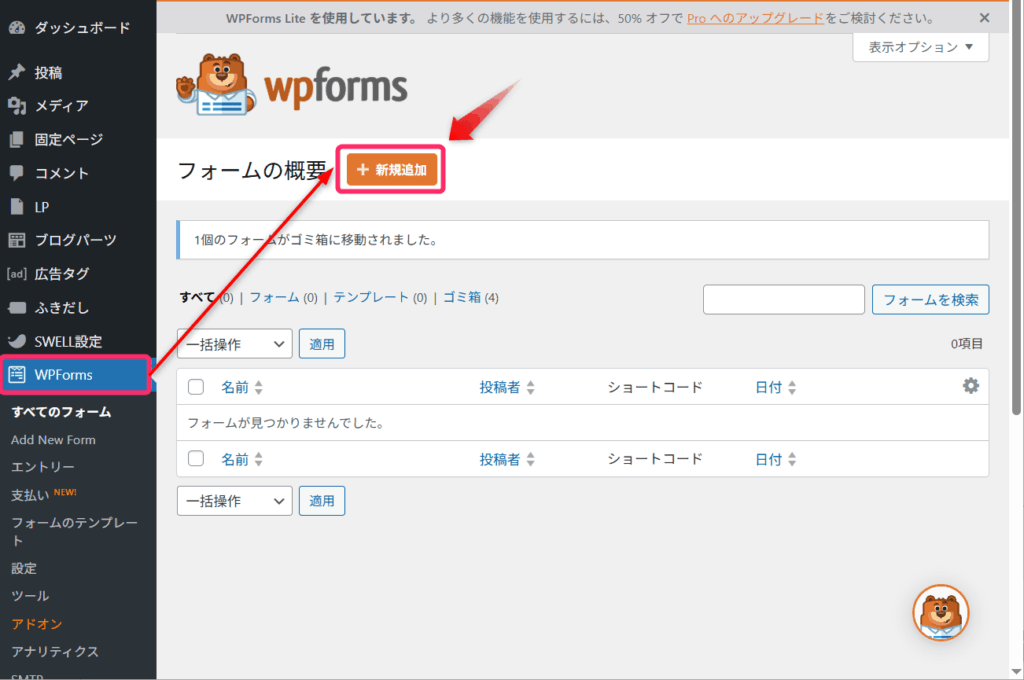The width and height of the screenshot is (1024, 680).
Task: Open the Dashboard sidebar icon
Action: coord(17,27)
